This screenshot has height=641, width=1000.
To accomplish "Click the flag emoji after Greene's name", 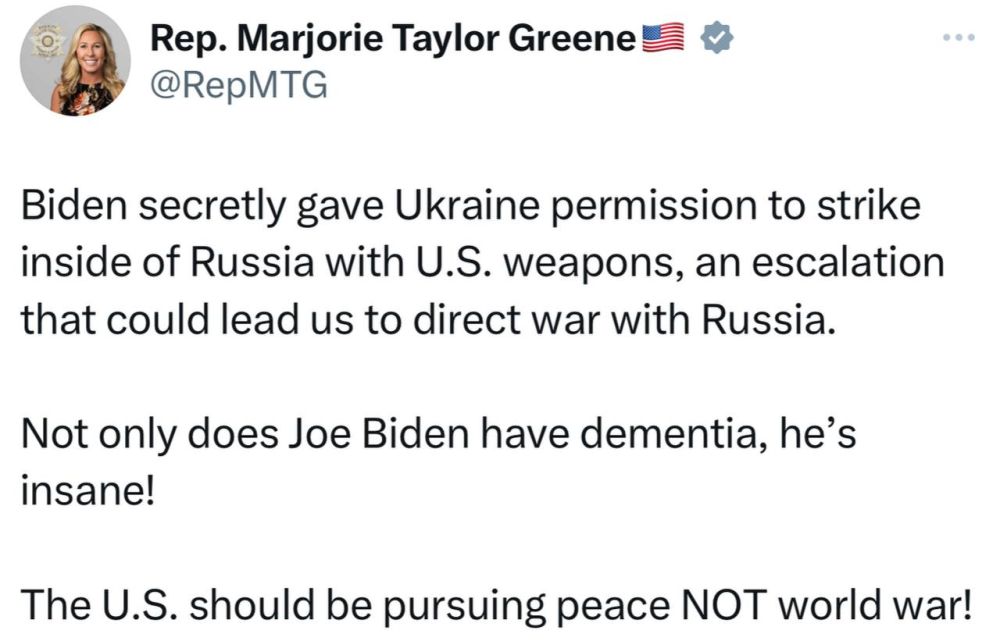I will point(663,36).
